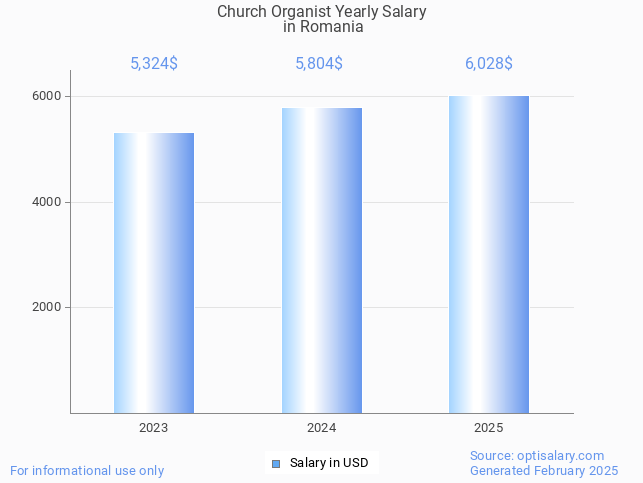Screen dimensions: 643x483
Task: Click the "in Romania" subtitle line
Action: pos(323,27)
